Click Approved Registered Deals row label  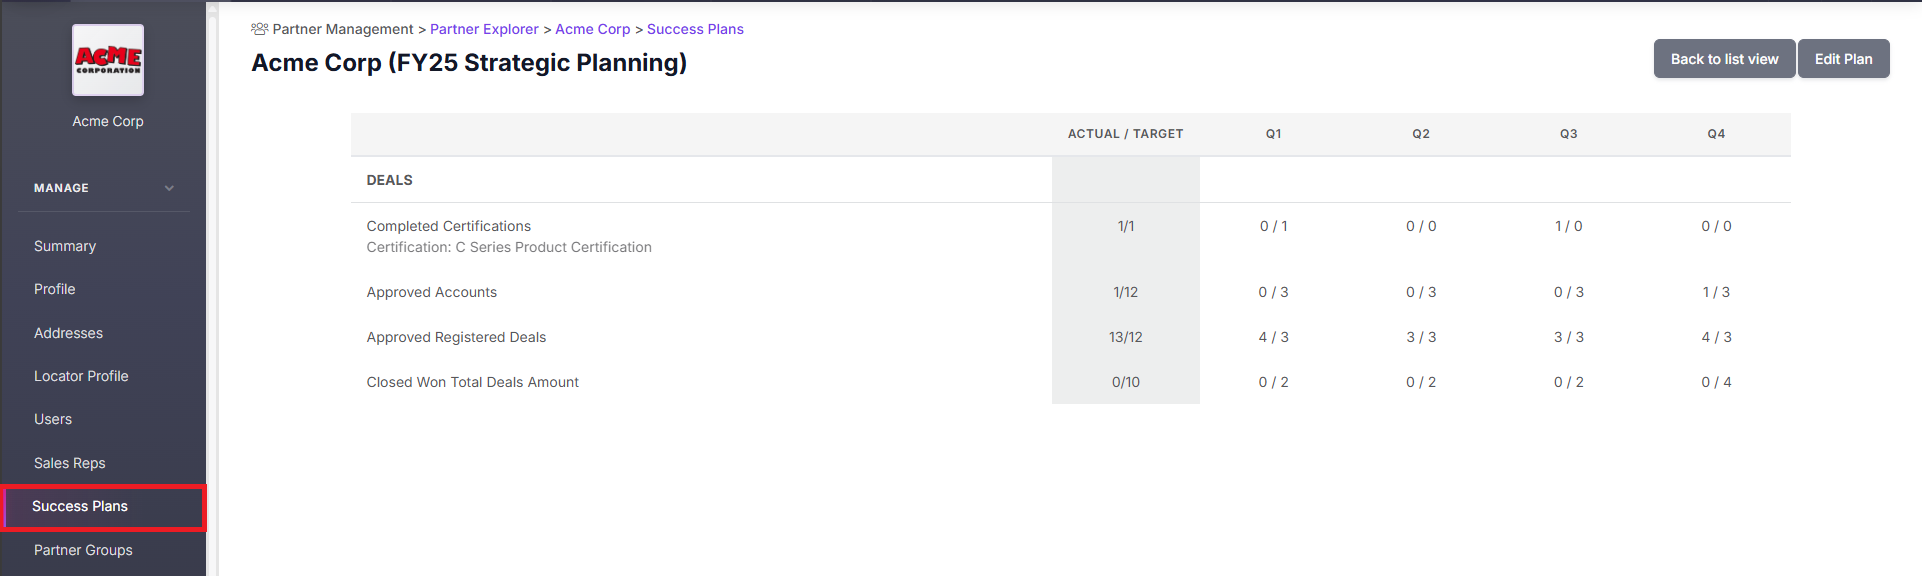(456, 337)
